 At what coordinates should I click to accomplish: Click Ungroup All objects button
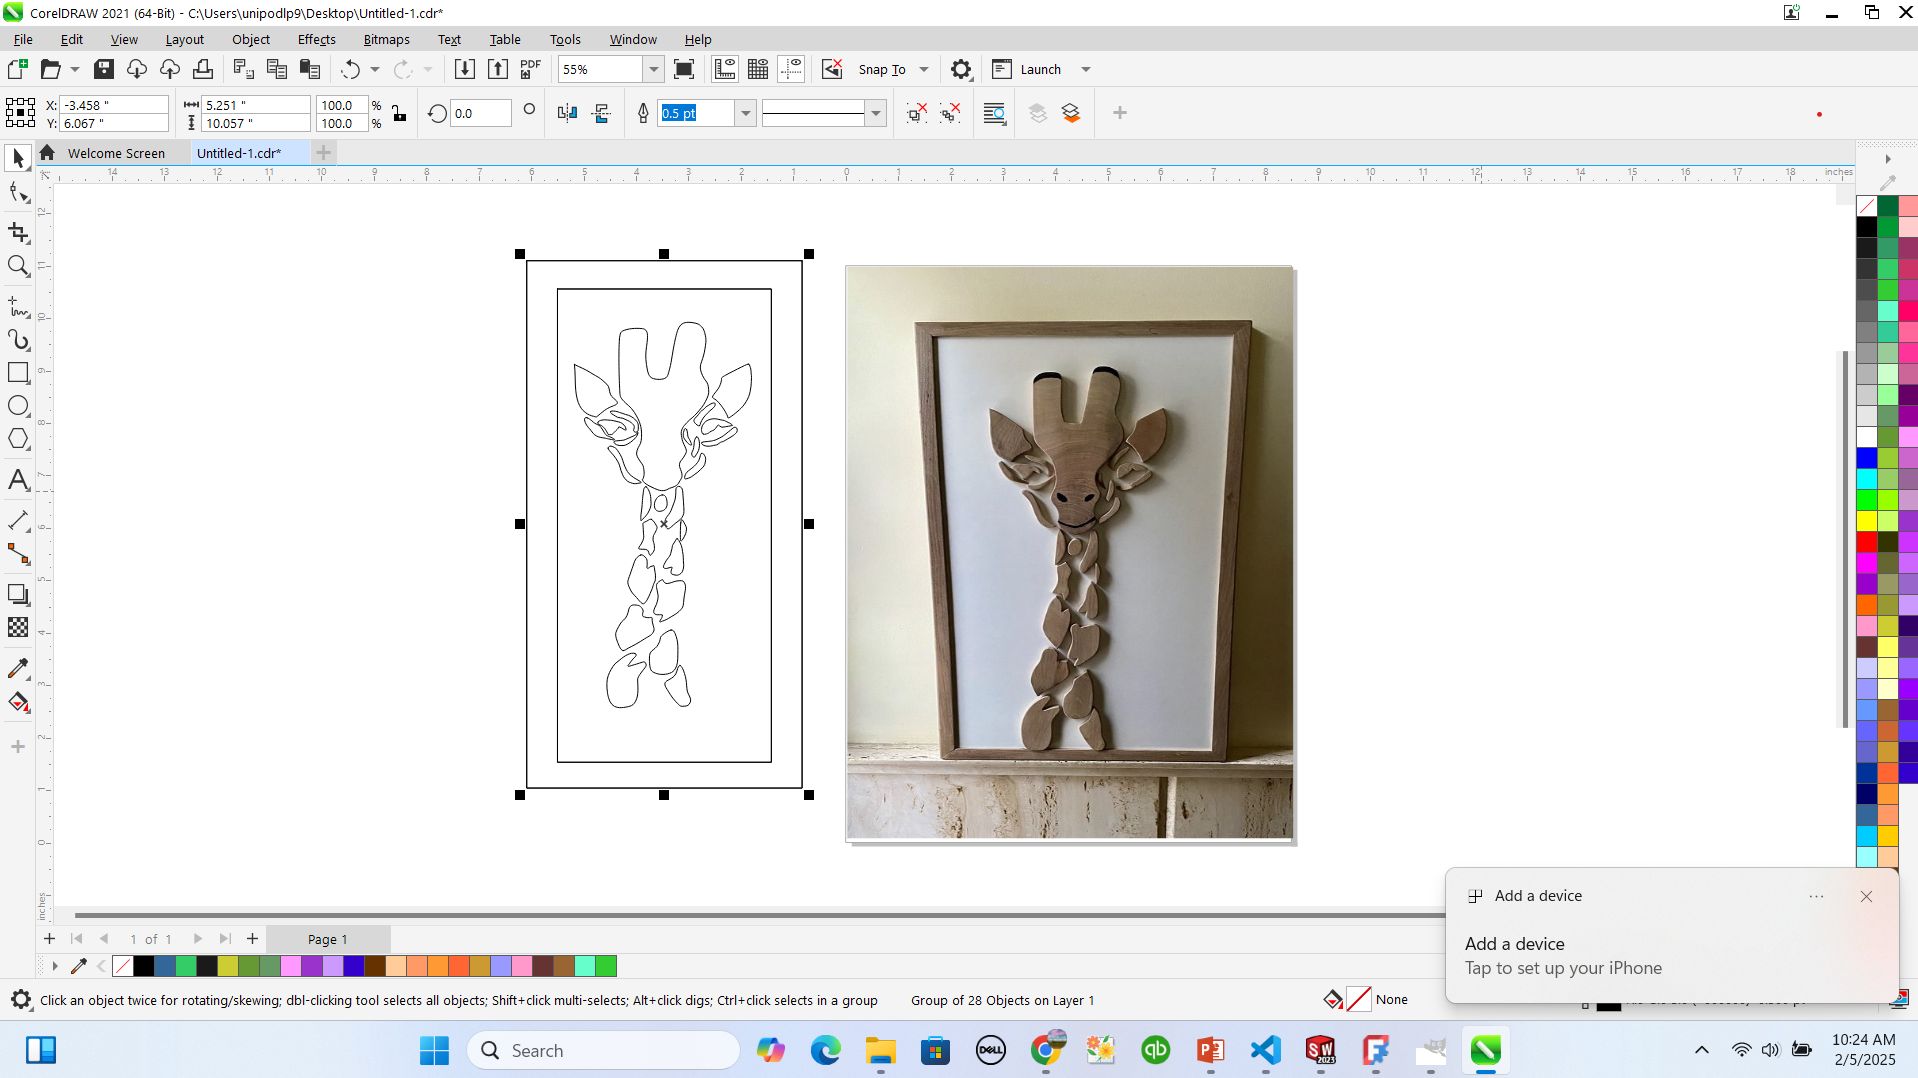coord(950,113)
